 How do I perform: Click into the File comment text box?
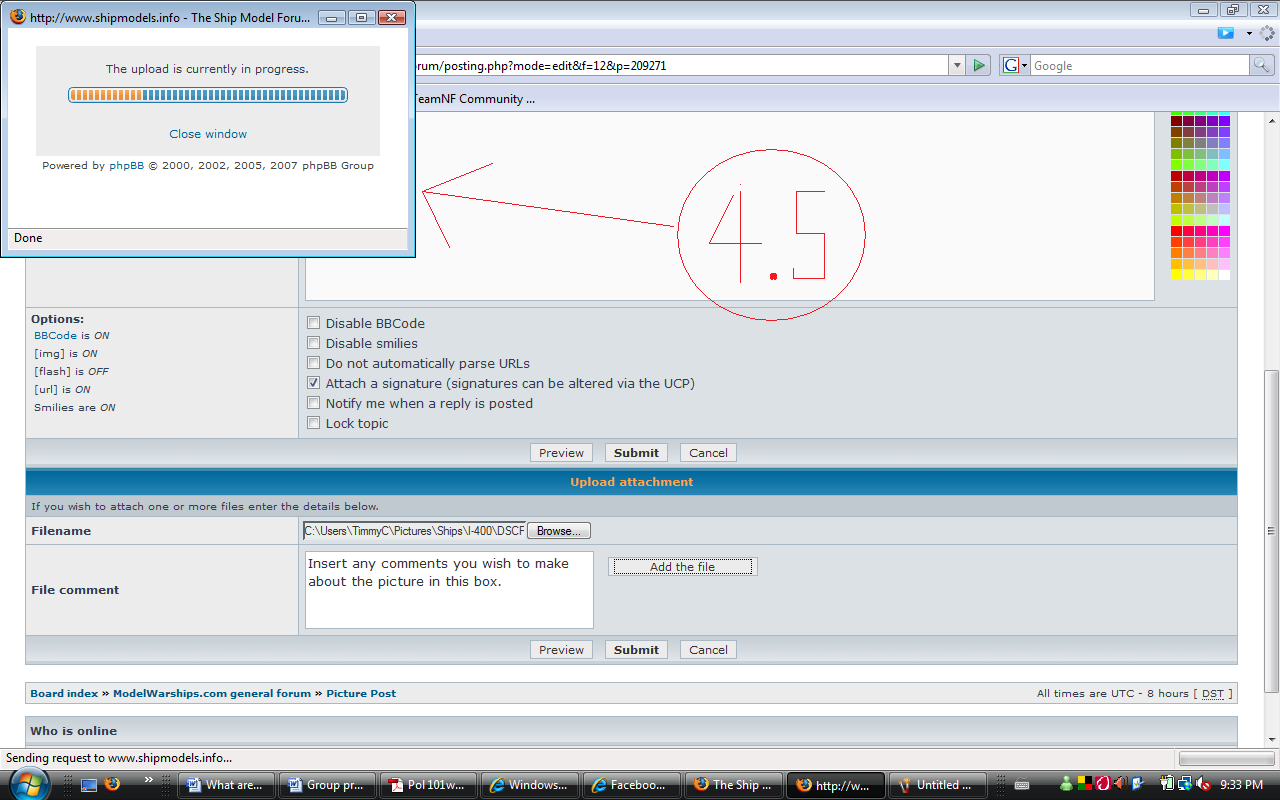(449, 590)
